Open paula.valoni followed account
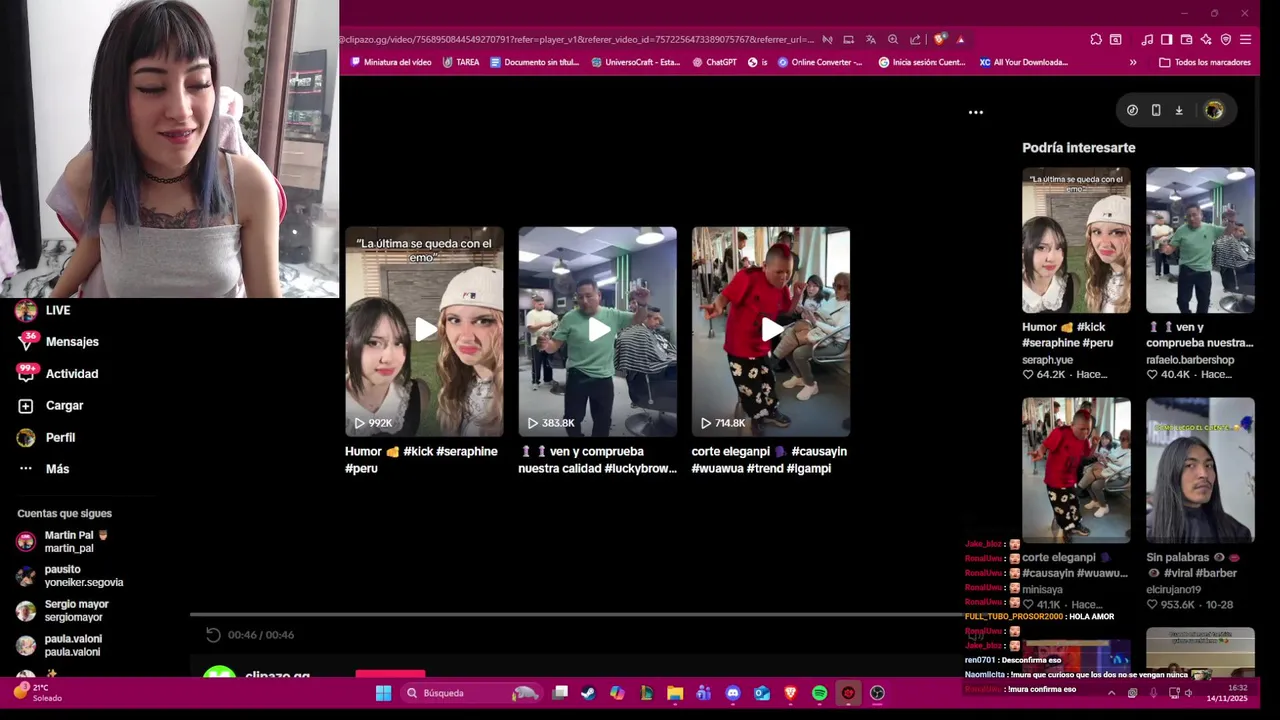The height and width of the screenshot is (720, 1280). tap(59, 645)
